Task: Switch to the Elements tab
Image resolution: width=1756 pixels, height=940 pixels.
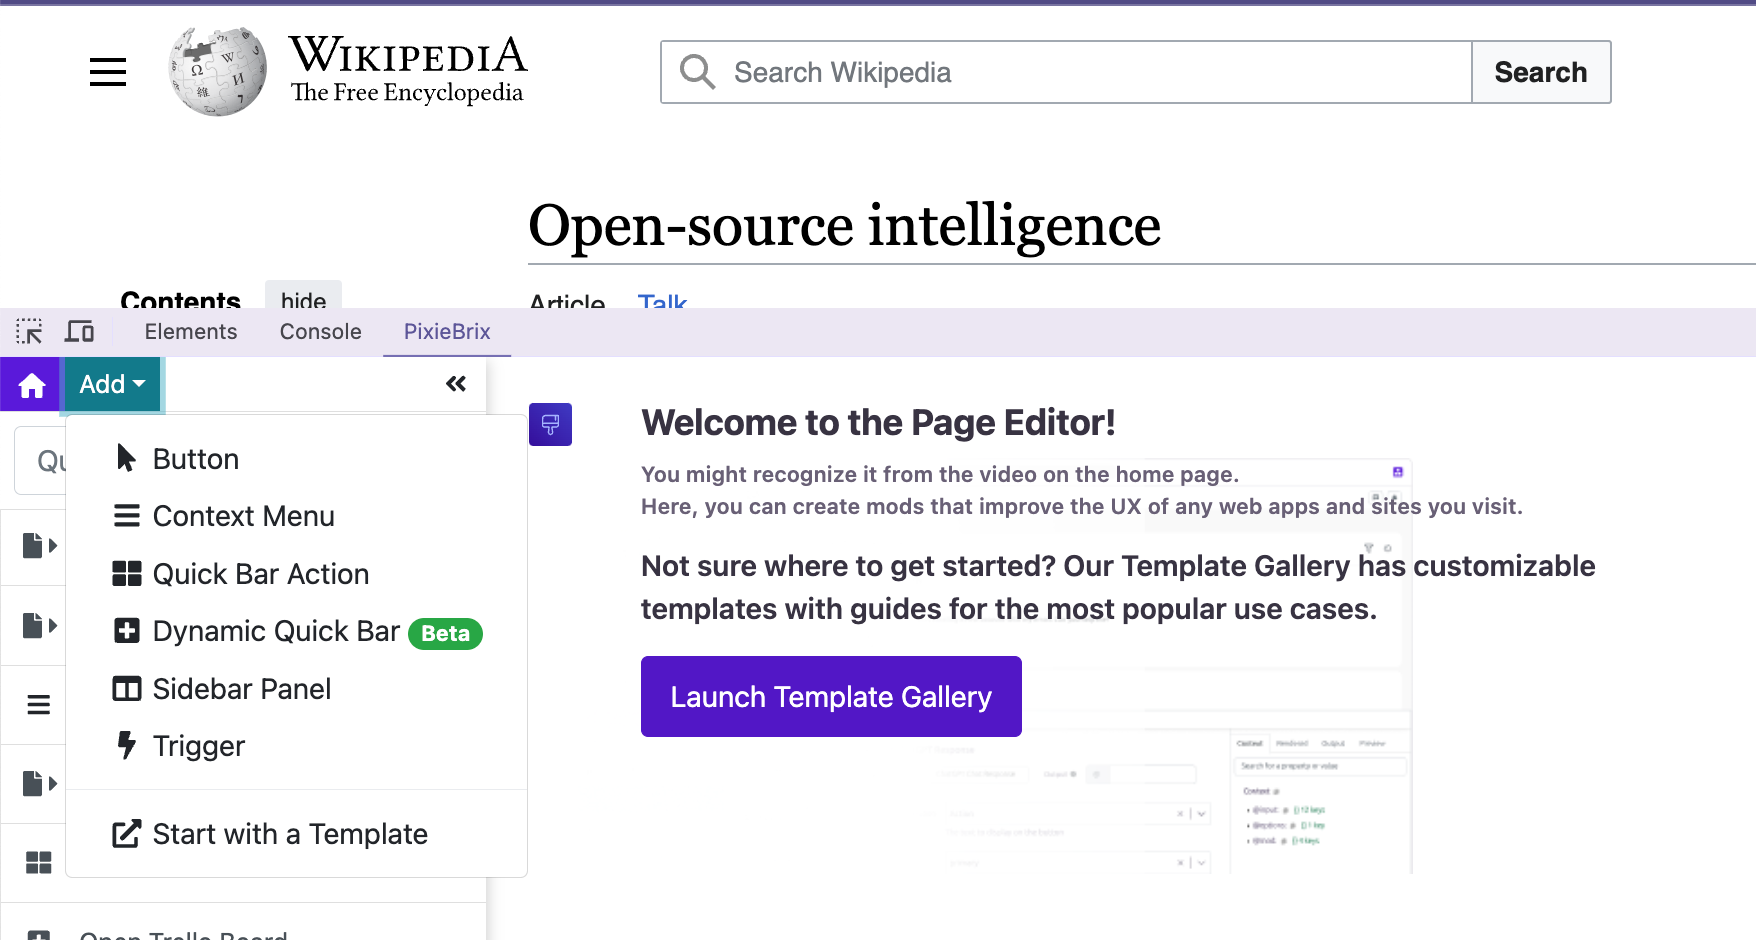Action: tap(191, 332)
